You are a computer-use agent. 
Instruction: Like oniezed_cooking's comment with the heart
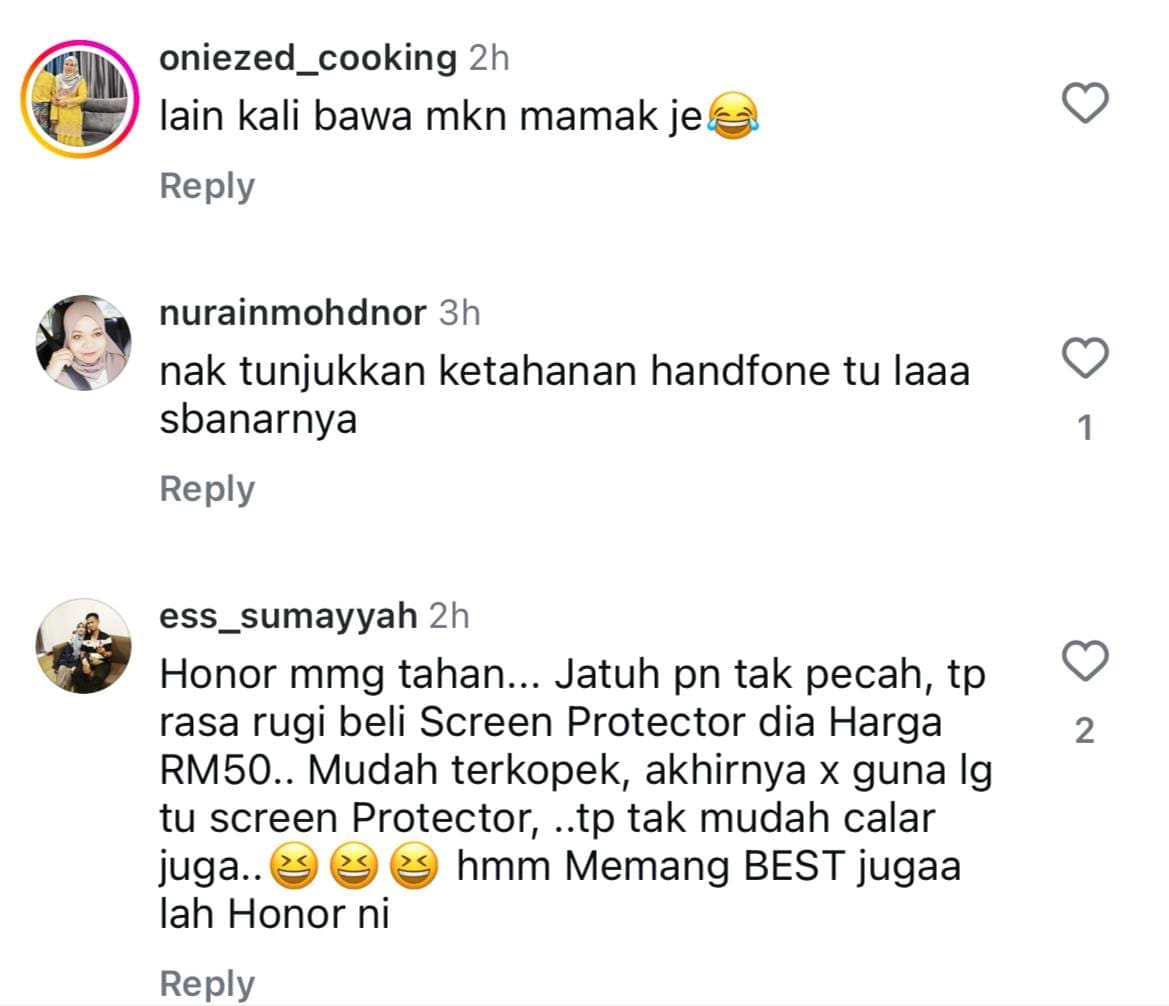pyautogui.click(x=1086, y=103)
